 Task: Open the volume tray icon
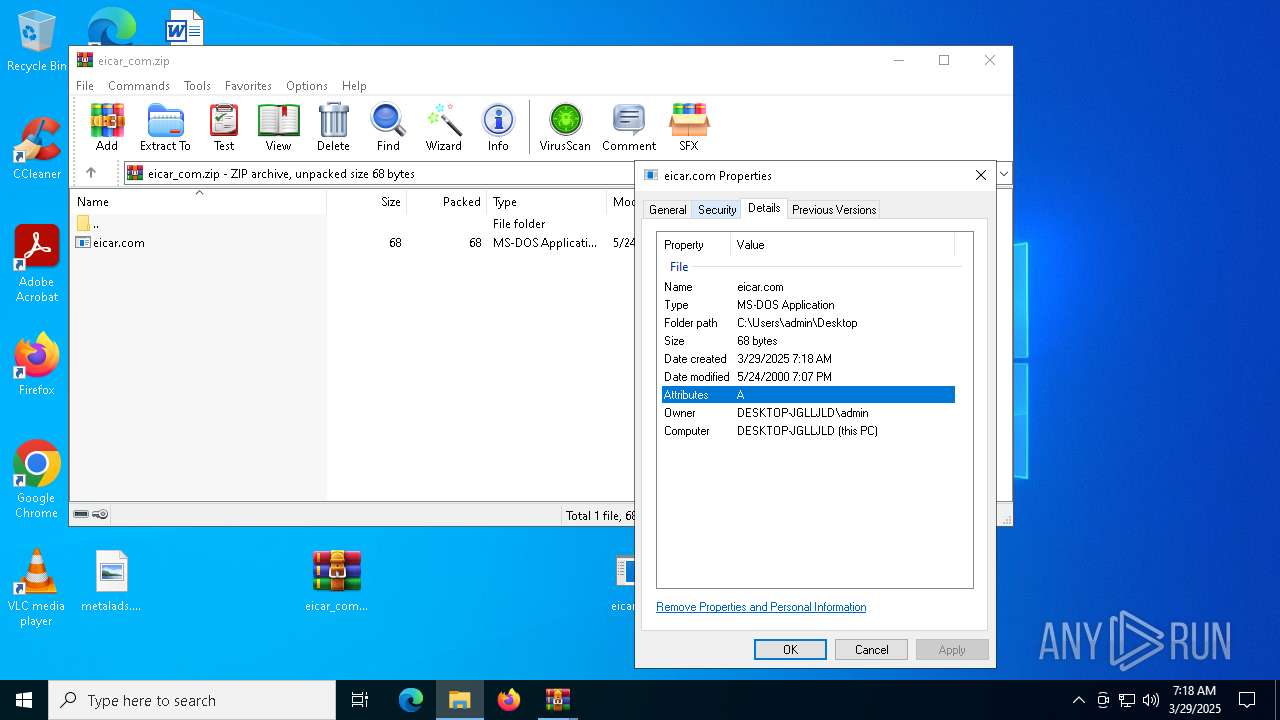pos(1151,700)
